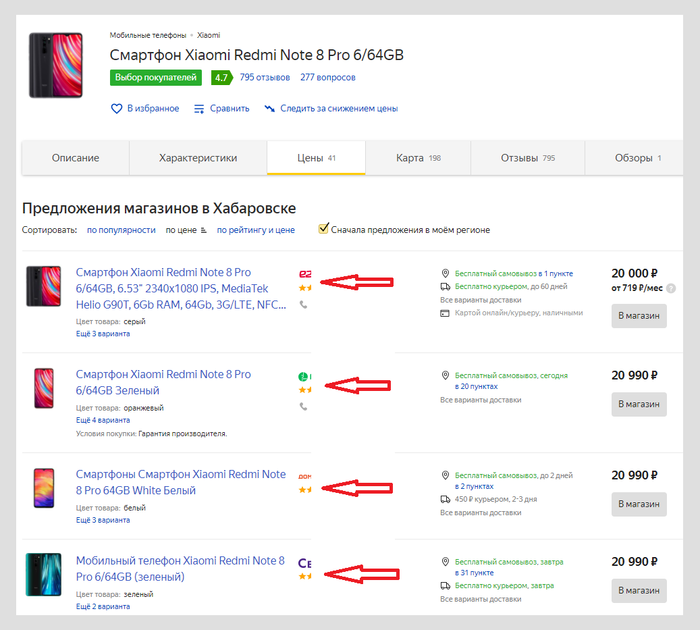The image size is (700, 630).
Task: Sort offers по популярности
Action: [x=121, y=230]
